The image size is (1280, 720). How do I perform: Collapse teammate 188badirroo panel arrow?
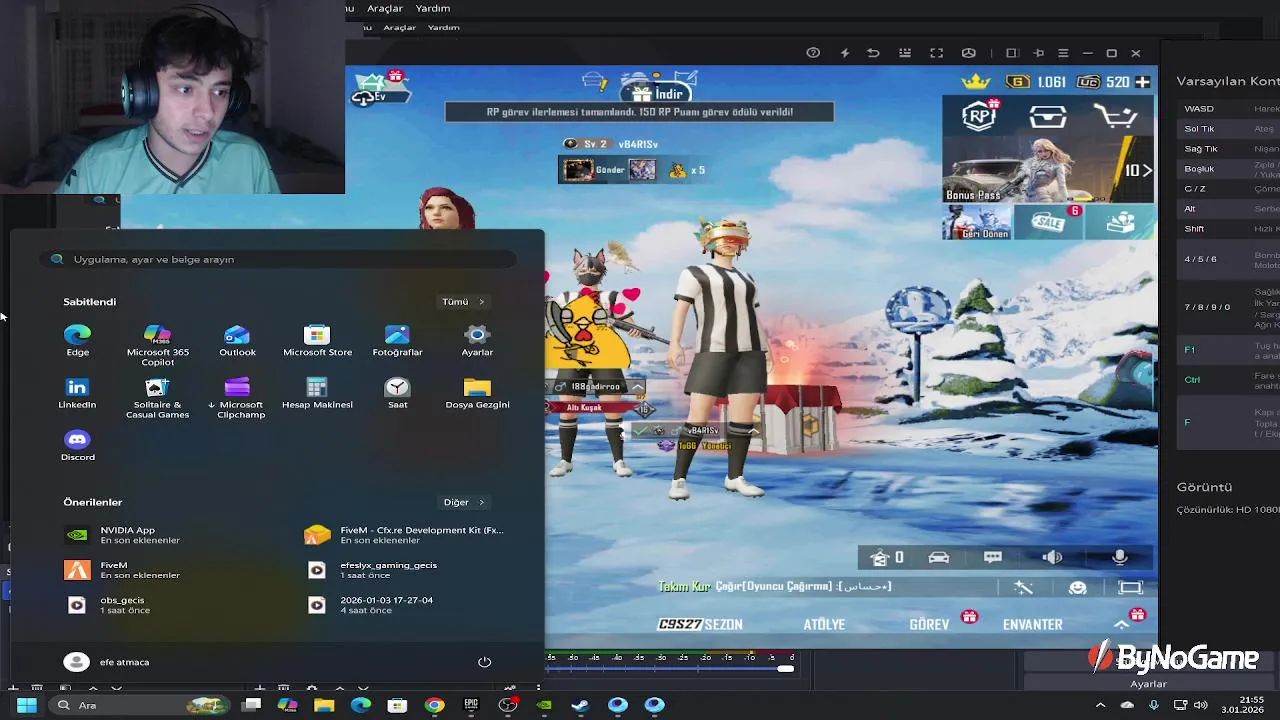click(x=637, y=386)
